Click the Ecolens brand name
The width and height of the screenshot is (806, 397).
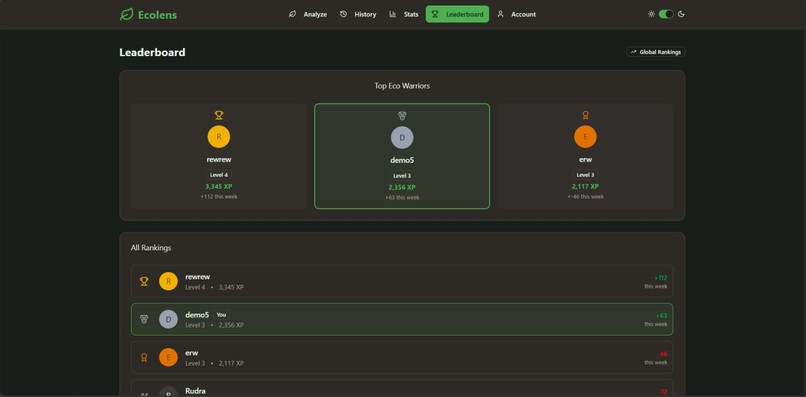[x=157, y=15]
